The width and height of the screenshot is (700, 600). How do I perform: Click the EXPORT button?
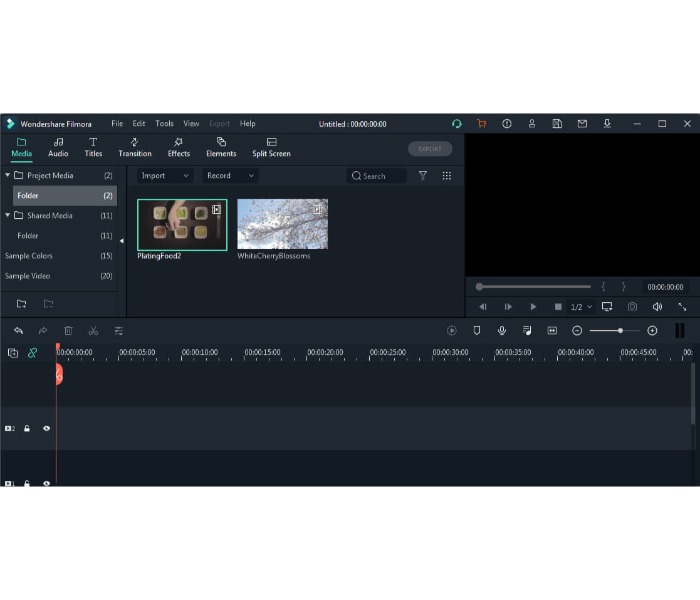[x=430, y=149]
